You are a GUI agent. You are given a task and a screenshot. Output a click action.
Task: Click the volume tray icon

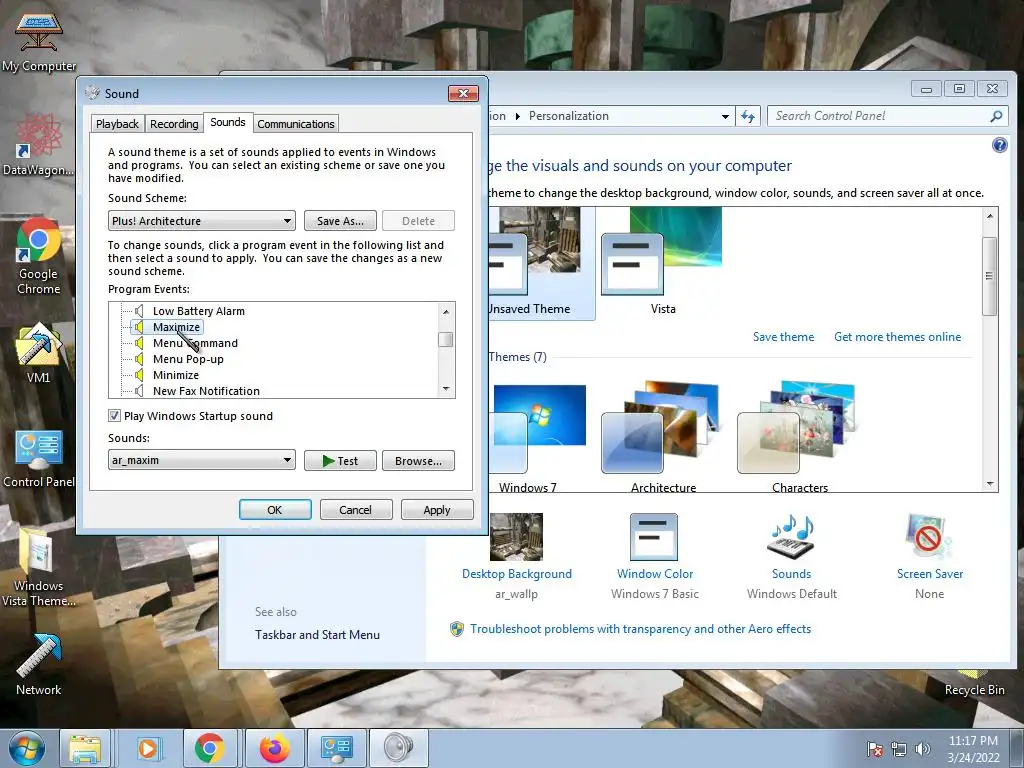923,749
